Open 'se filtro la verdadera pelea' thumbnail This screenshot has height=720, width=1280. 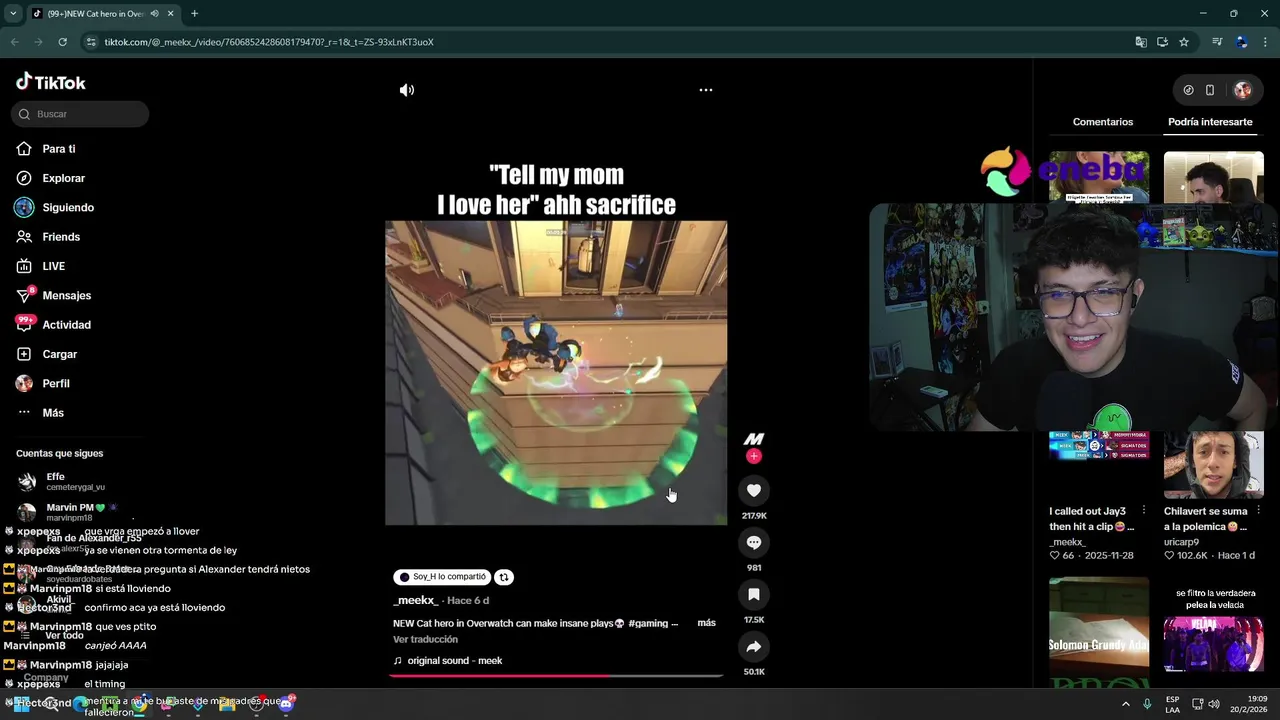pos(1214,632)
